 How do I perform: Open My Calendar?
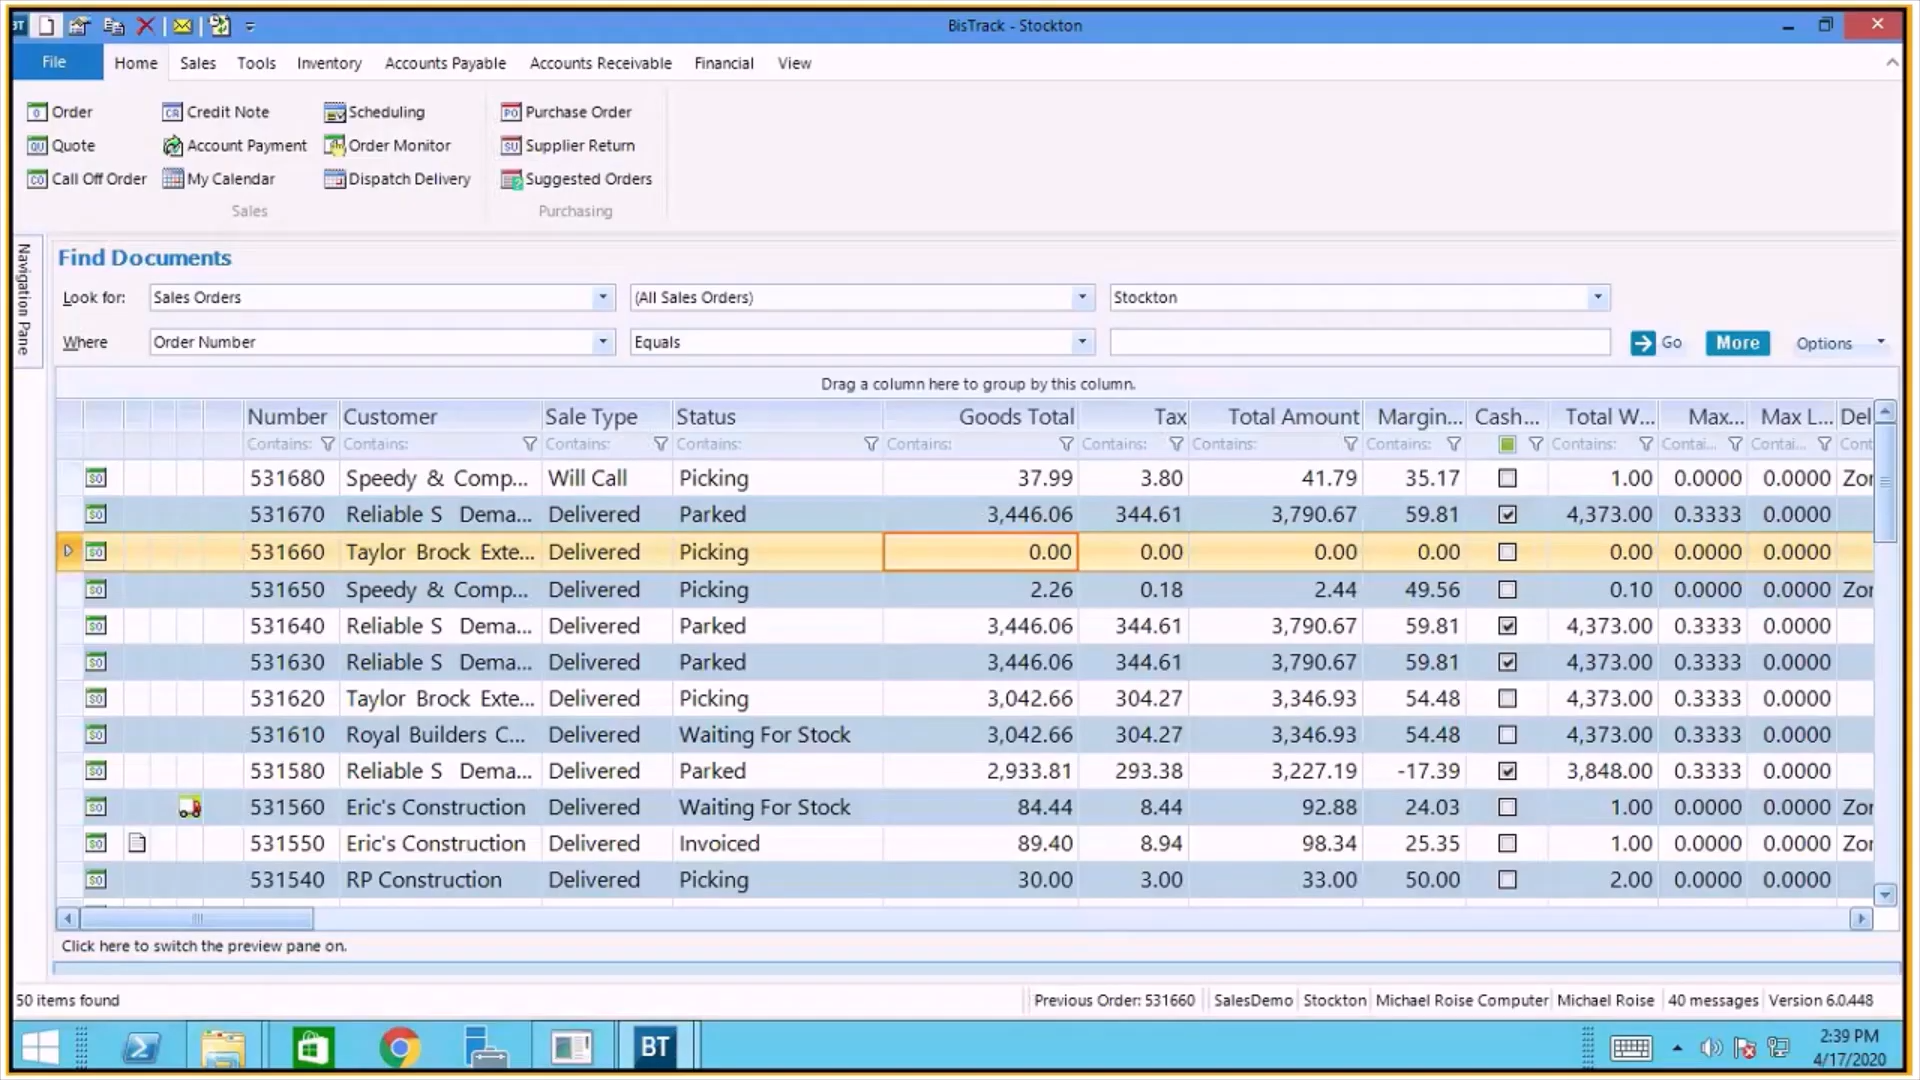click(x=219, y=179)
